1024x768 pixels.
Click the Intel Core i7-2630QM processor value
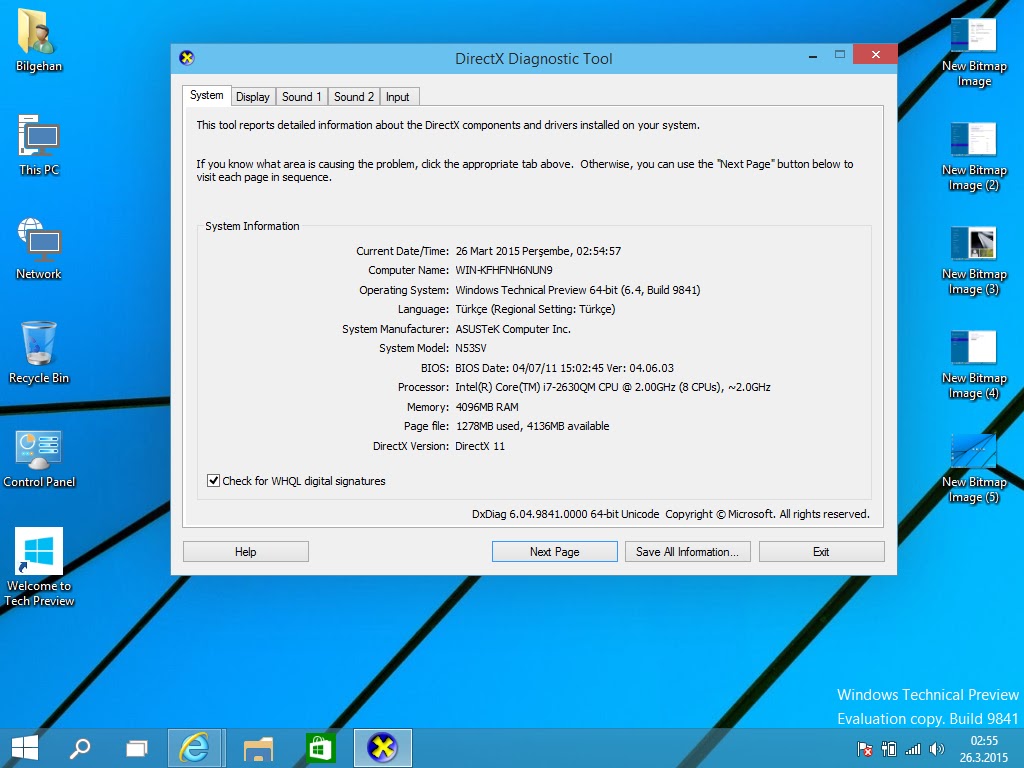click(613, 387)
